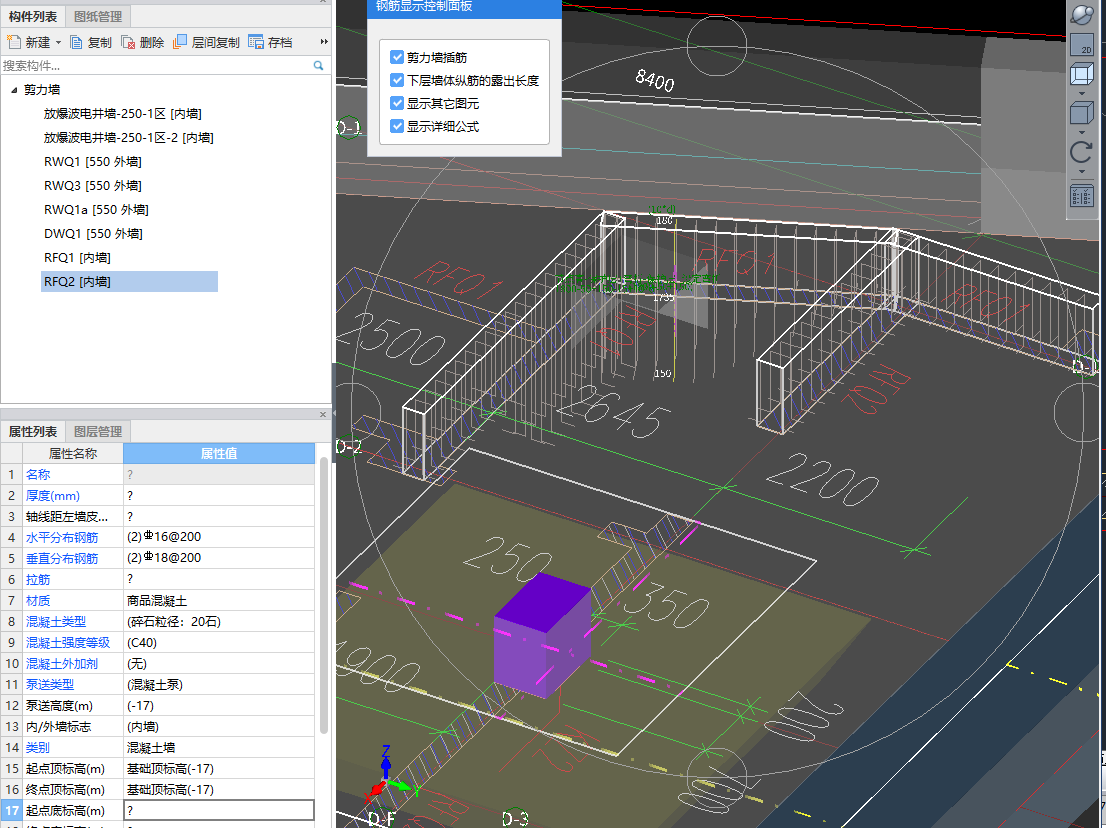
Task: Open the 新建 dropdown arrow
Action: tap(59, 43)
